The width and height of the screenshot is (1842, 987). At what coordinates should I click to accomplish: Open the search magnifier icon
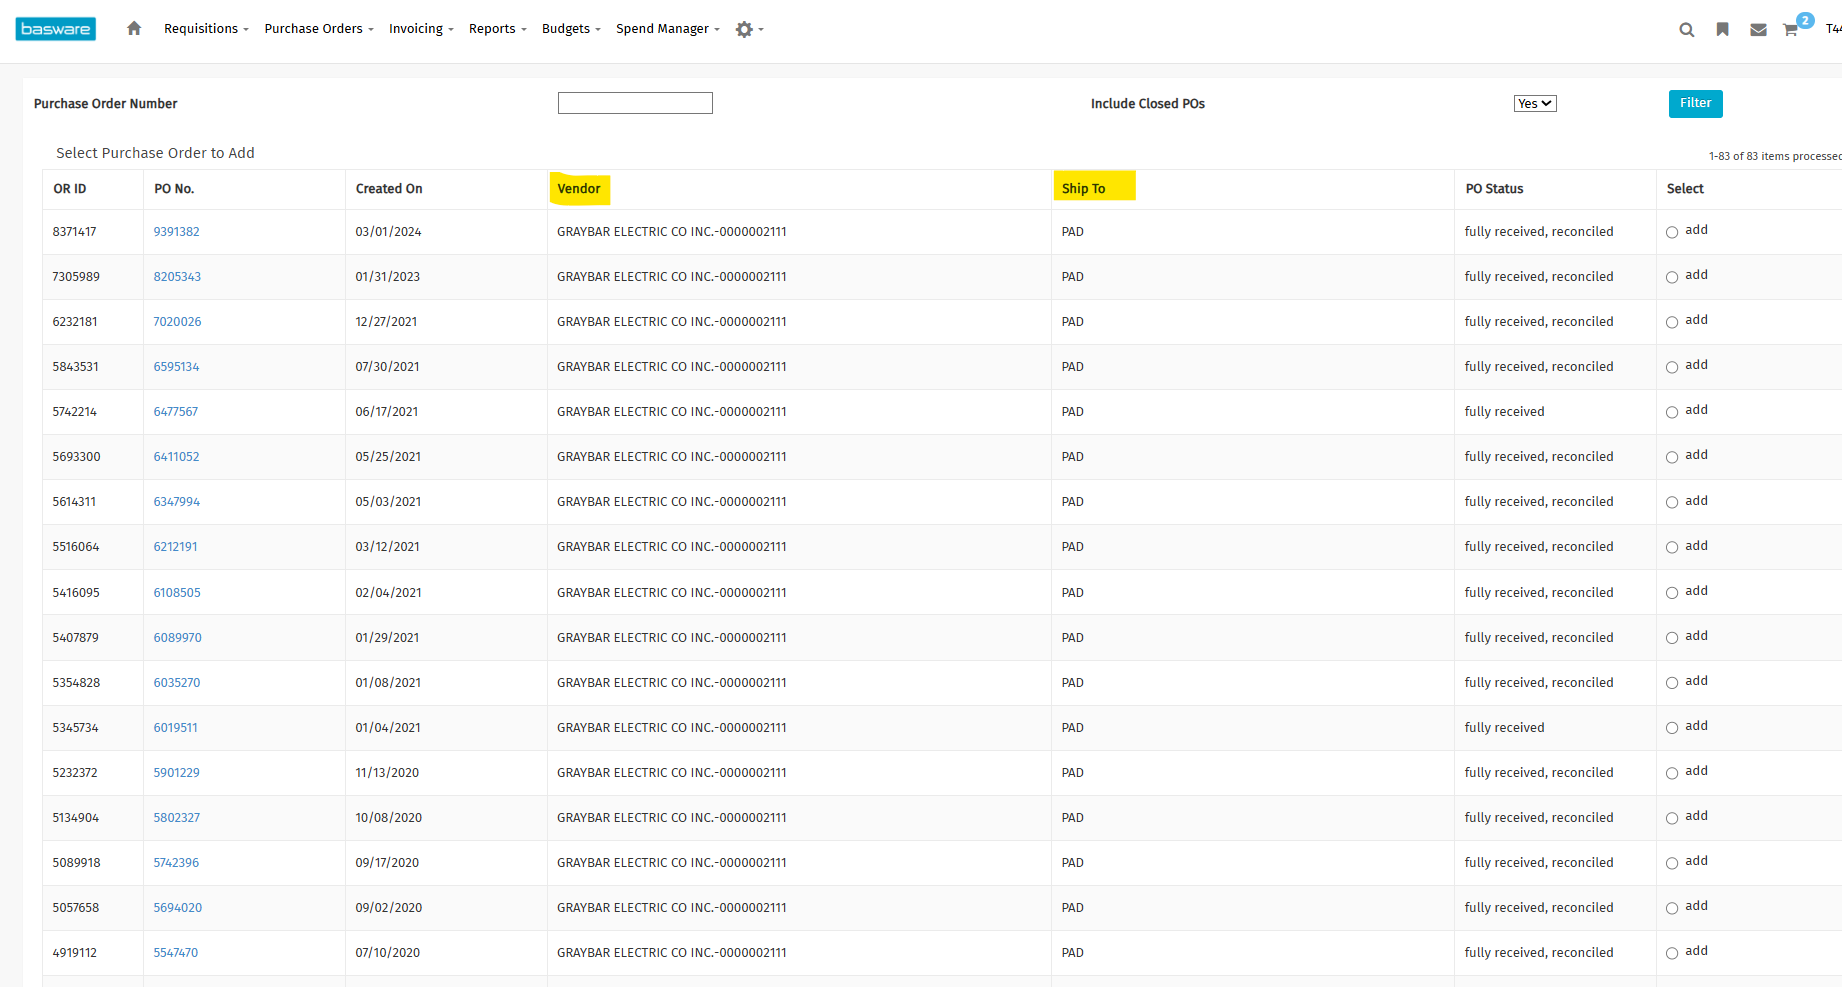point(1687,30)
